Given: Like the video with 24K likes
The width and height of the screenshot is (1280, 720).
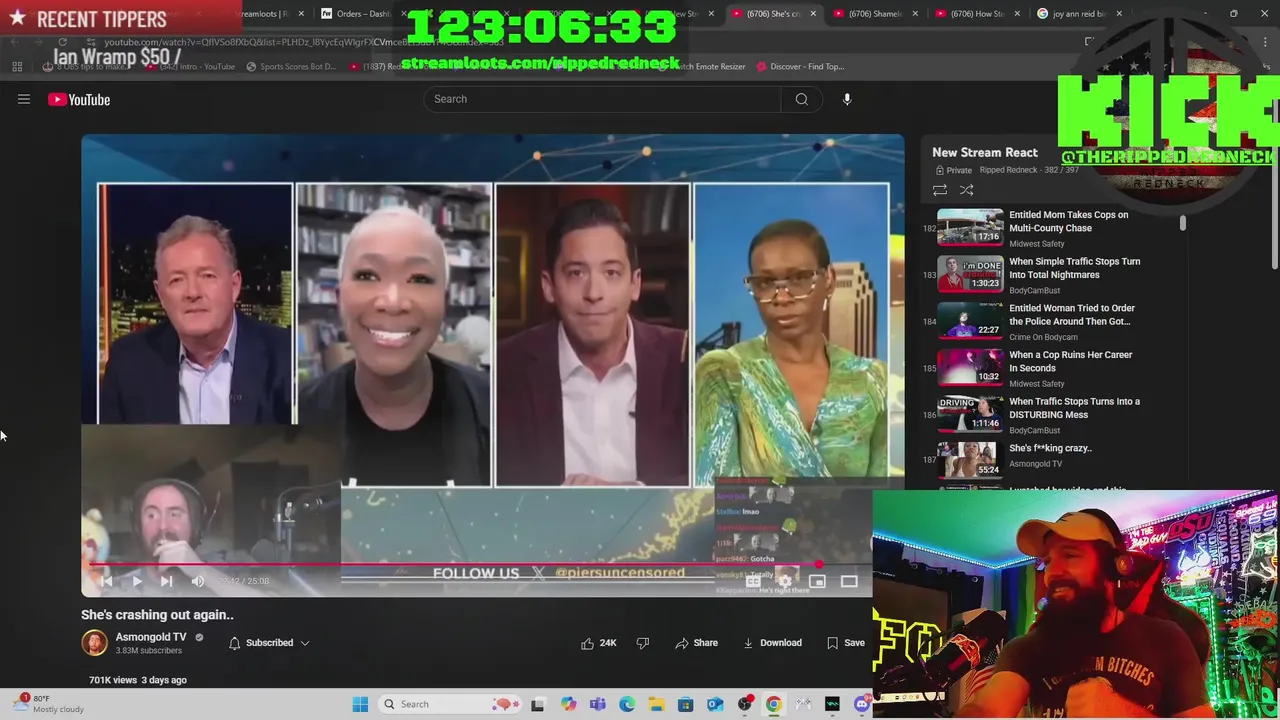Looking at the screenshot, I should [599, 643].
